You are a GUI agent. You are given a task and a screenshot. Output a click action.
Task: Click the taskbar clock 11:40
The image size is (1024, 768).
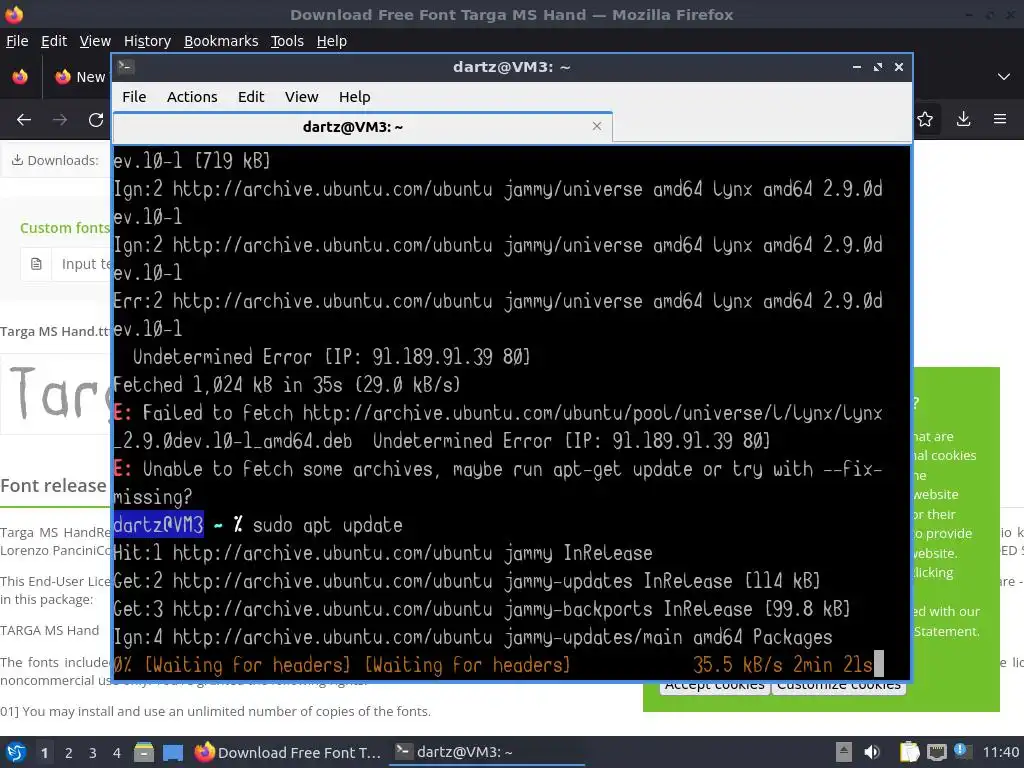1000,752
